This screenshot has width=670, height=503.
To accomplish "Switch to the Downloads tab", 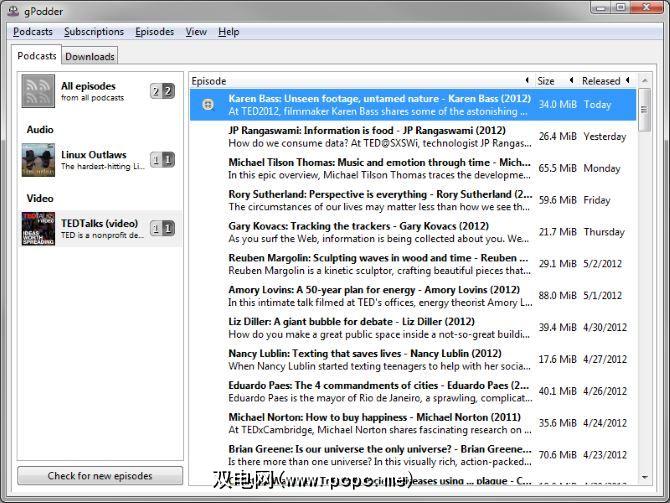I will (90, 57).
